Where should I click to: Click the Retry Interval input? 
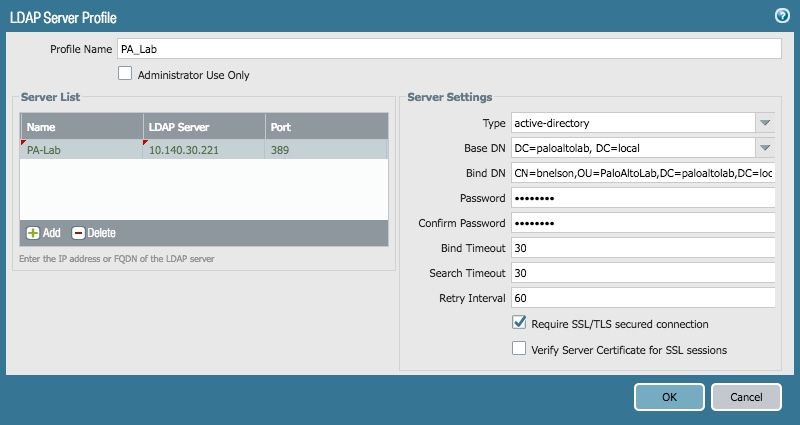point(643,298)
